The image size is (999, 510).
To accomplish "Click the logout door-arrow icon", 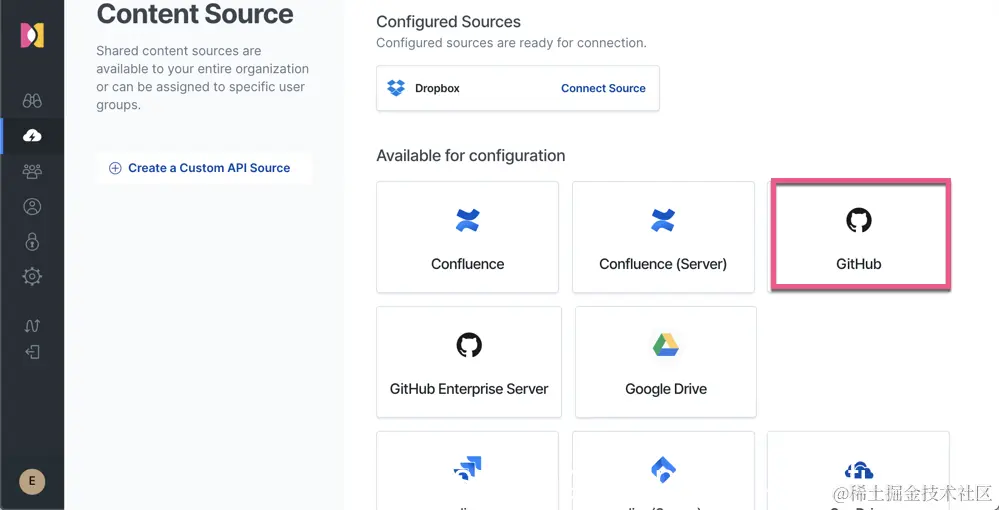I will (x=32, y=352).
